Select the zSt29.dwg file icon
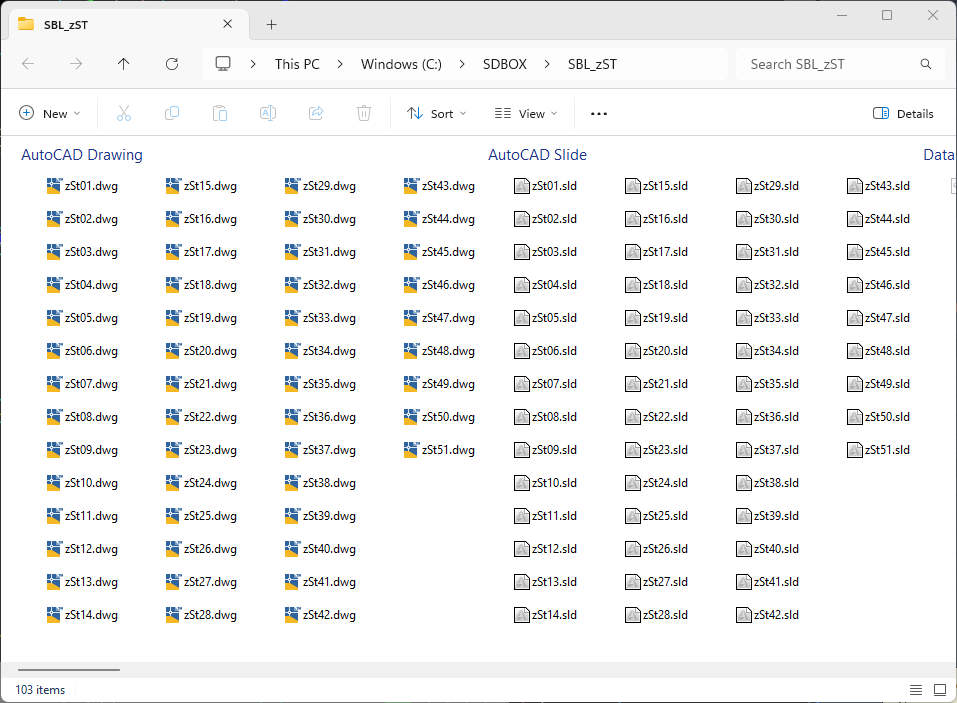Screen dimensions: 957x703 pos(293,186)
